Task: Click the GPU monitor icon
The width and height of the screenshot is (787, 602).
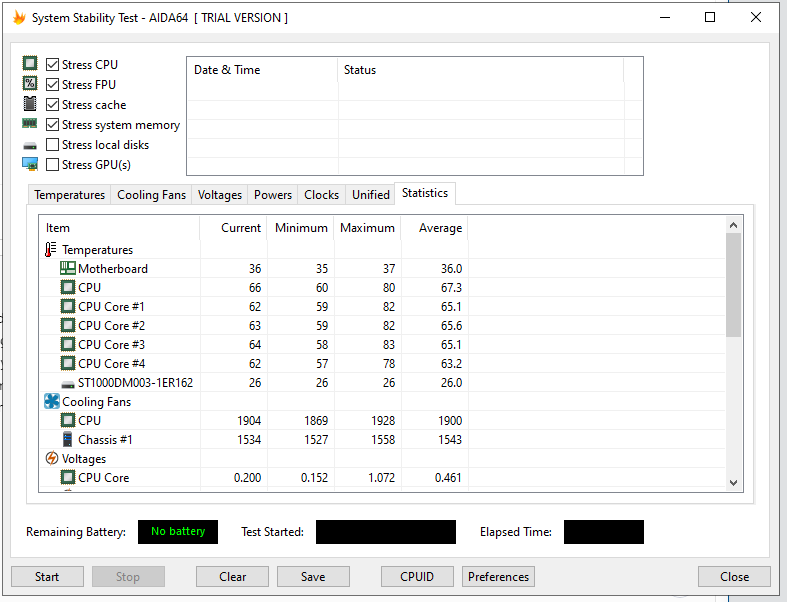Action: (30, 164)
